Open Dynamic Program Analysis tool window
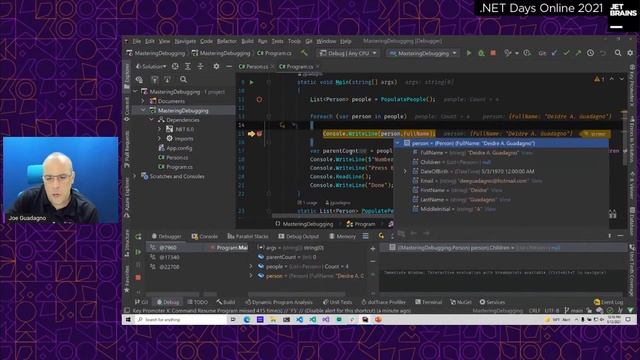 click(x=279, y=302)
